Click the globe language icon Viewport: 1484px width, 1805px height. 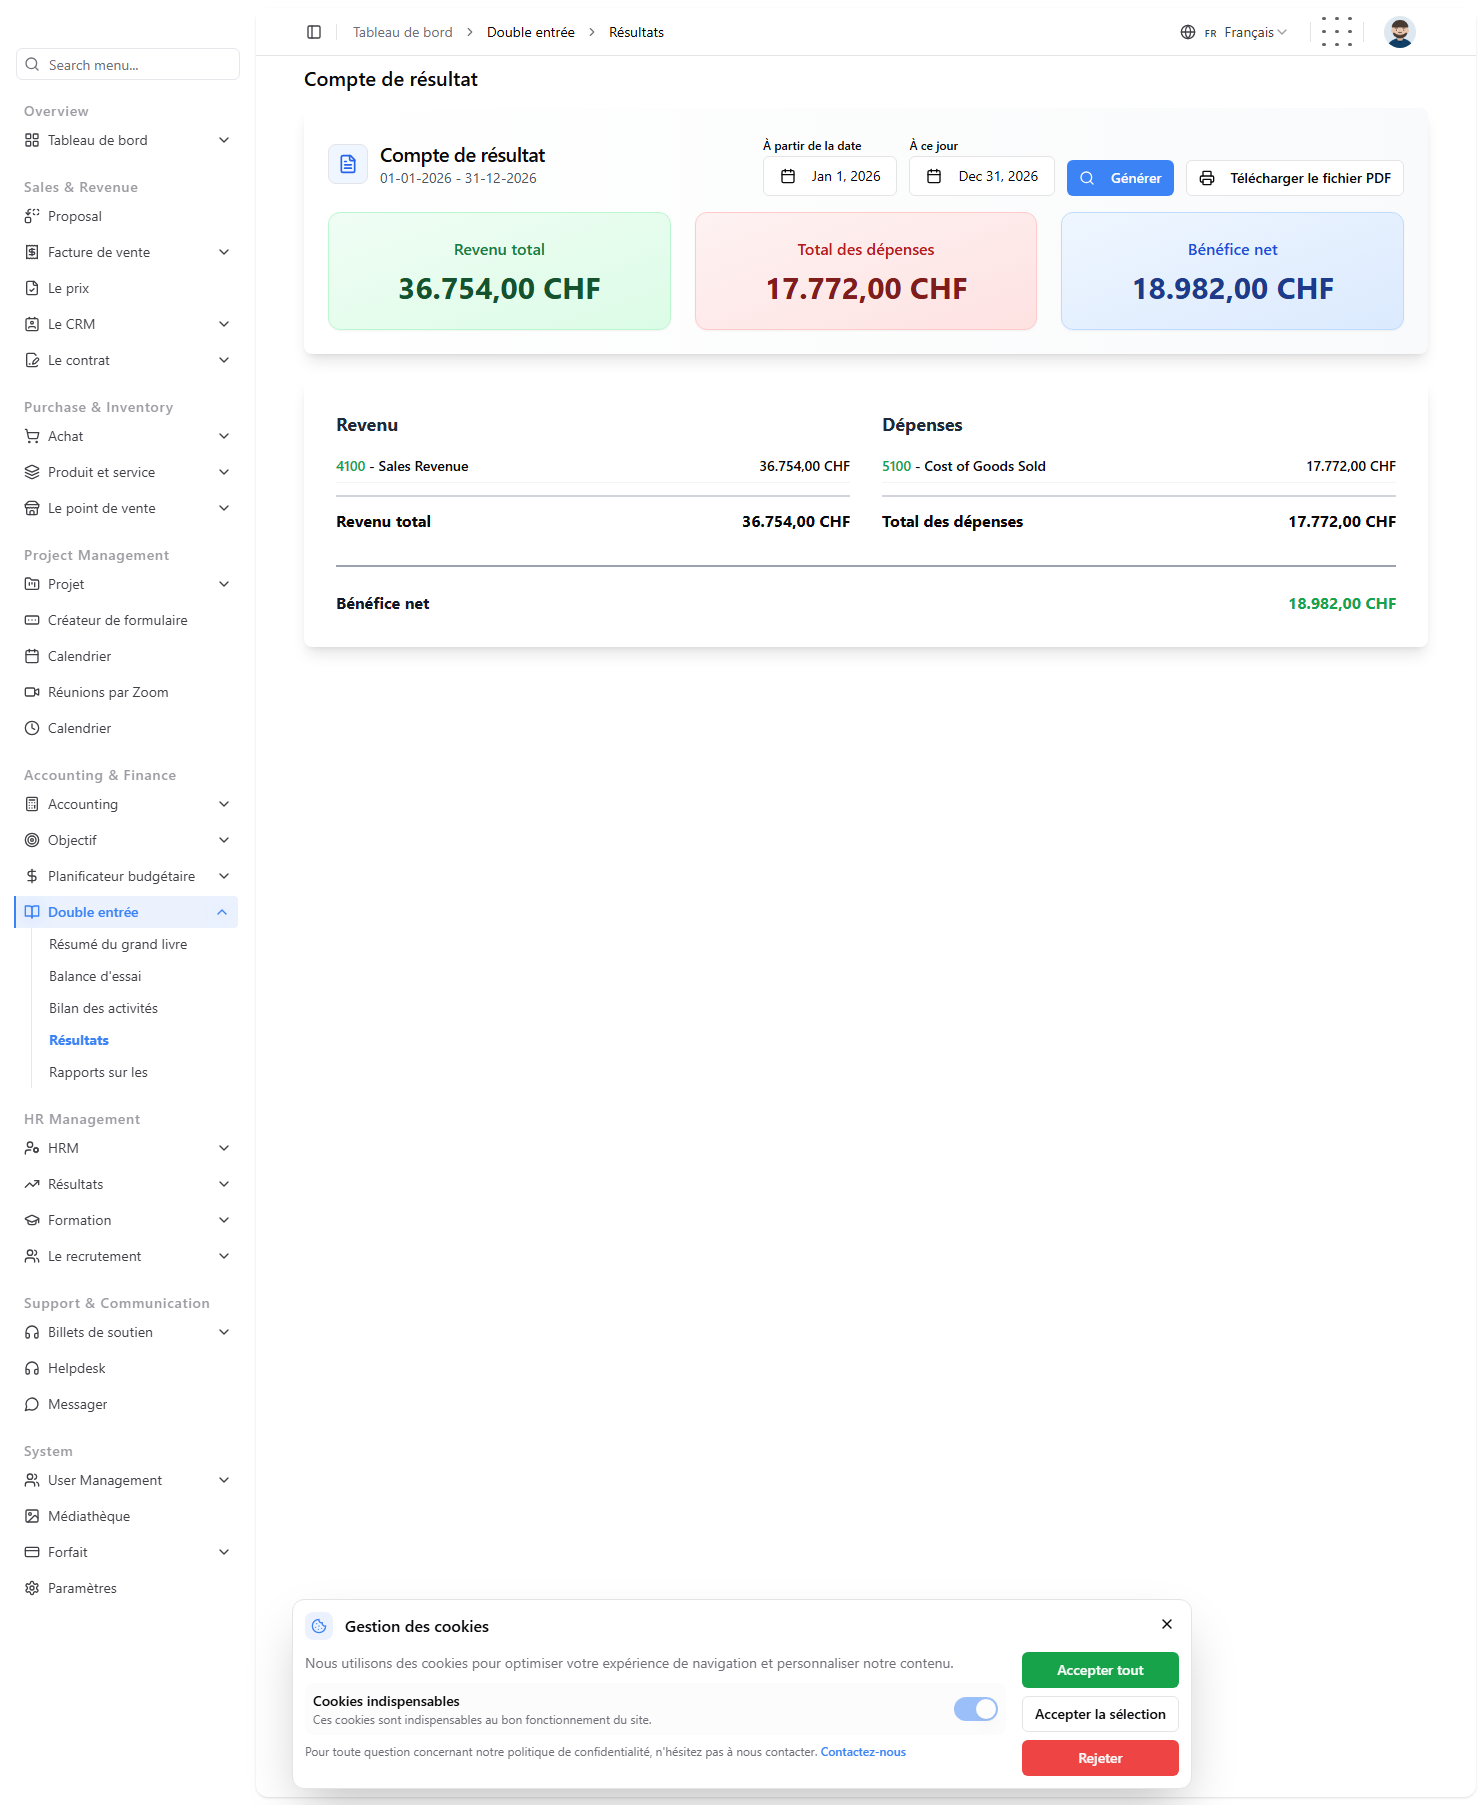click(x=1188, y=32)
